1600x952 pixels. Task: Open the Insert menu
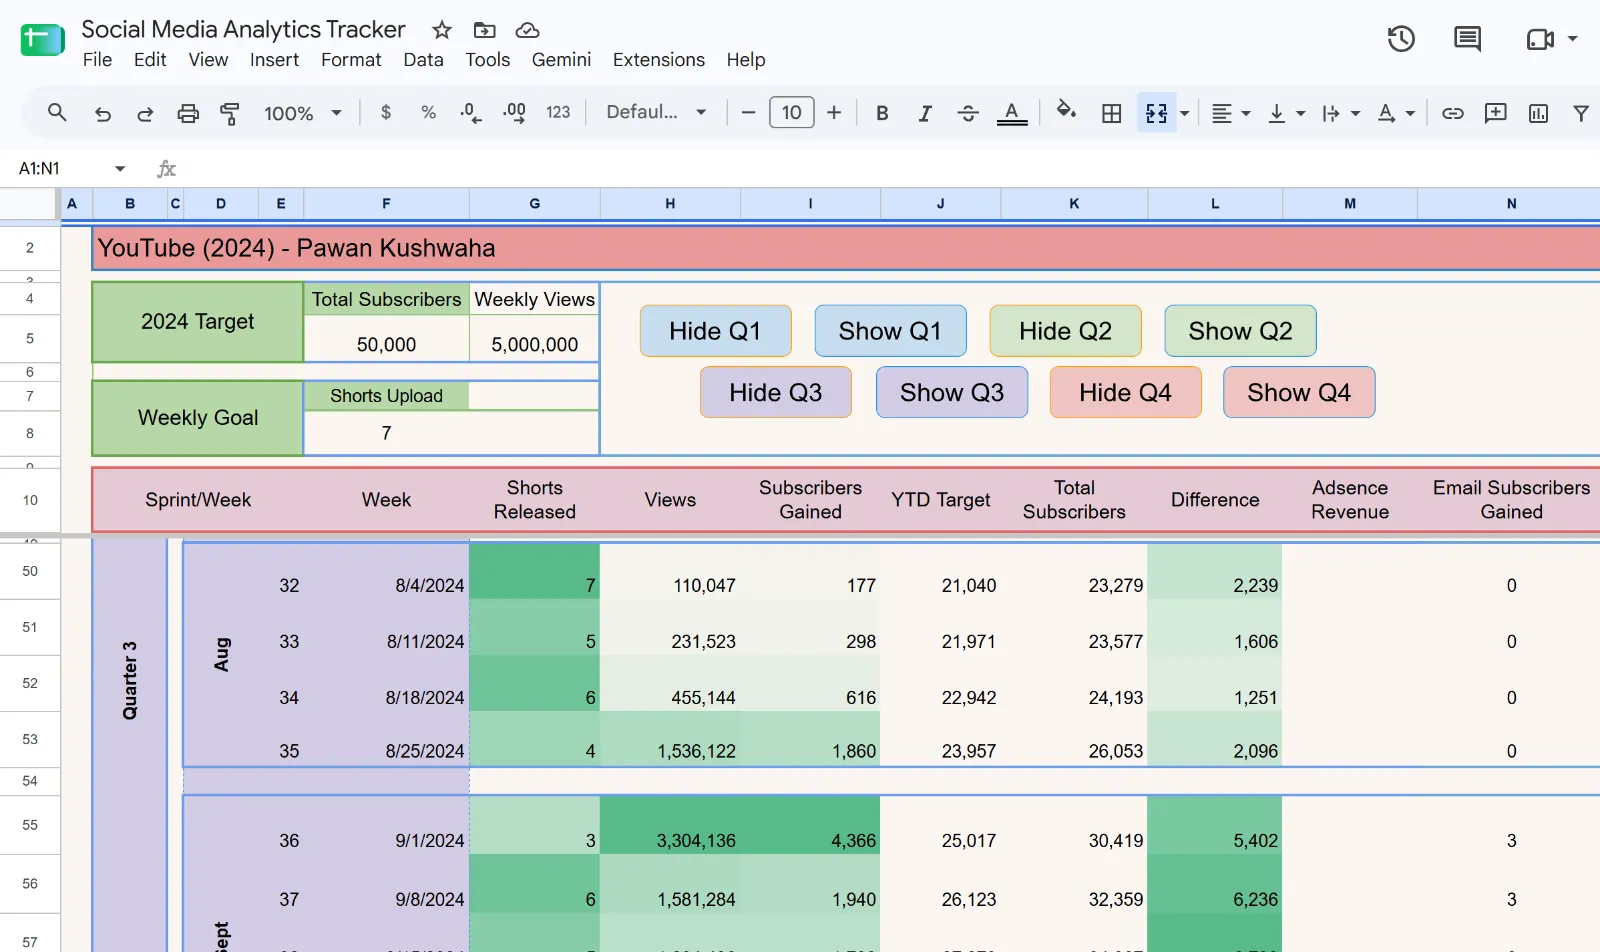274,60
